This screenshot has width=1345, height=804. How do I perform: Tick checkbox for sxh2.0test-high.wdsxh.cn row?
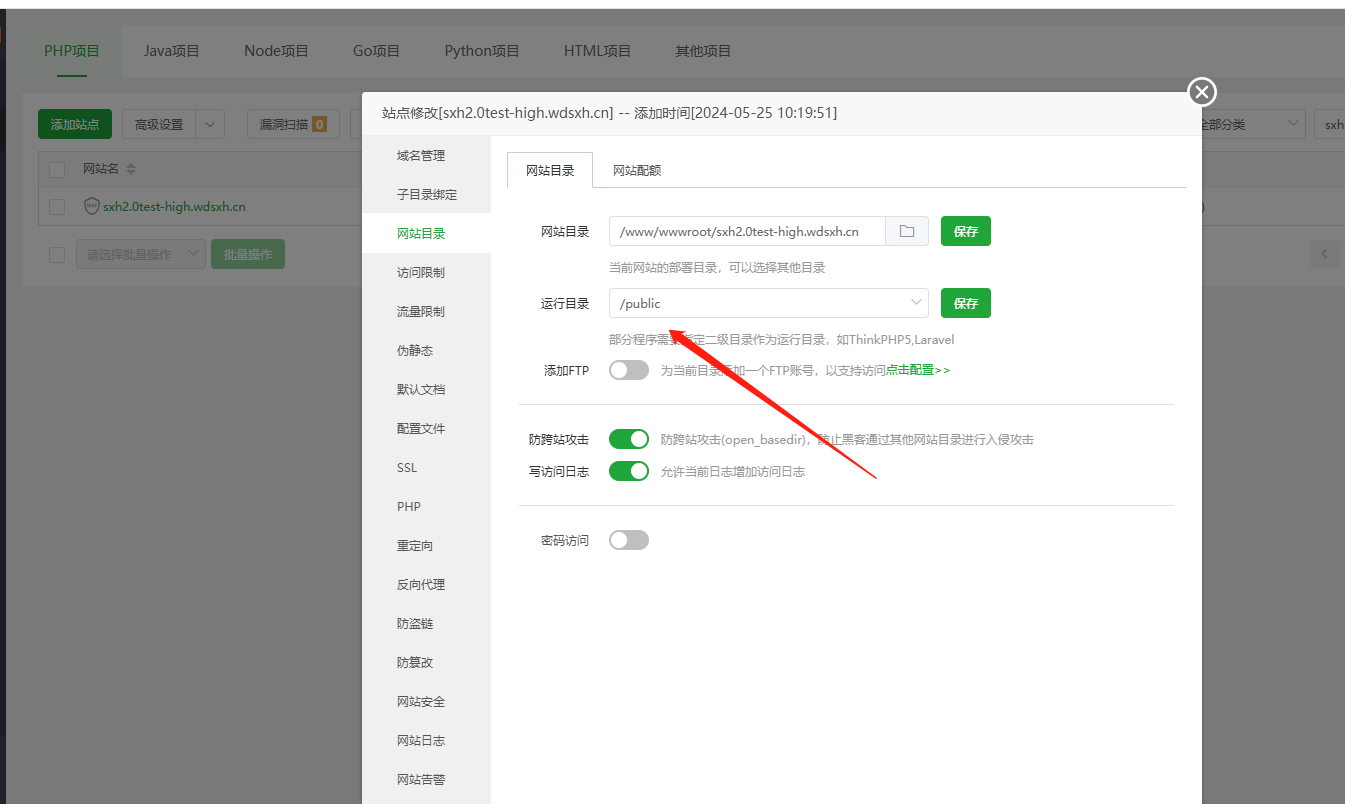click(x=57, y=207)
